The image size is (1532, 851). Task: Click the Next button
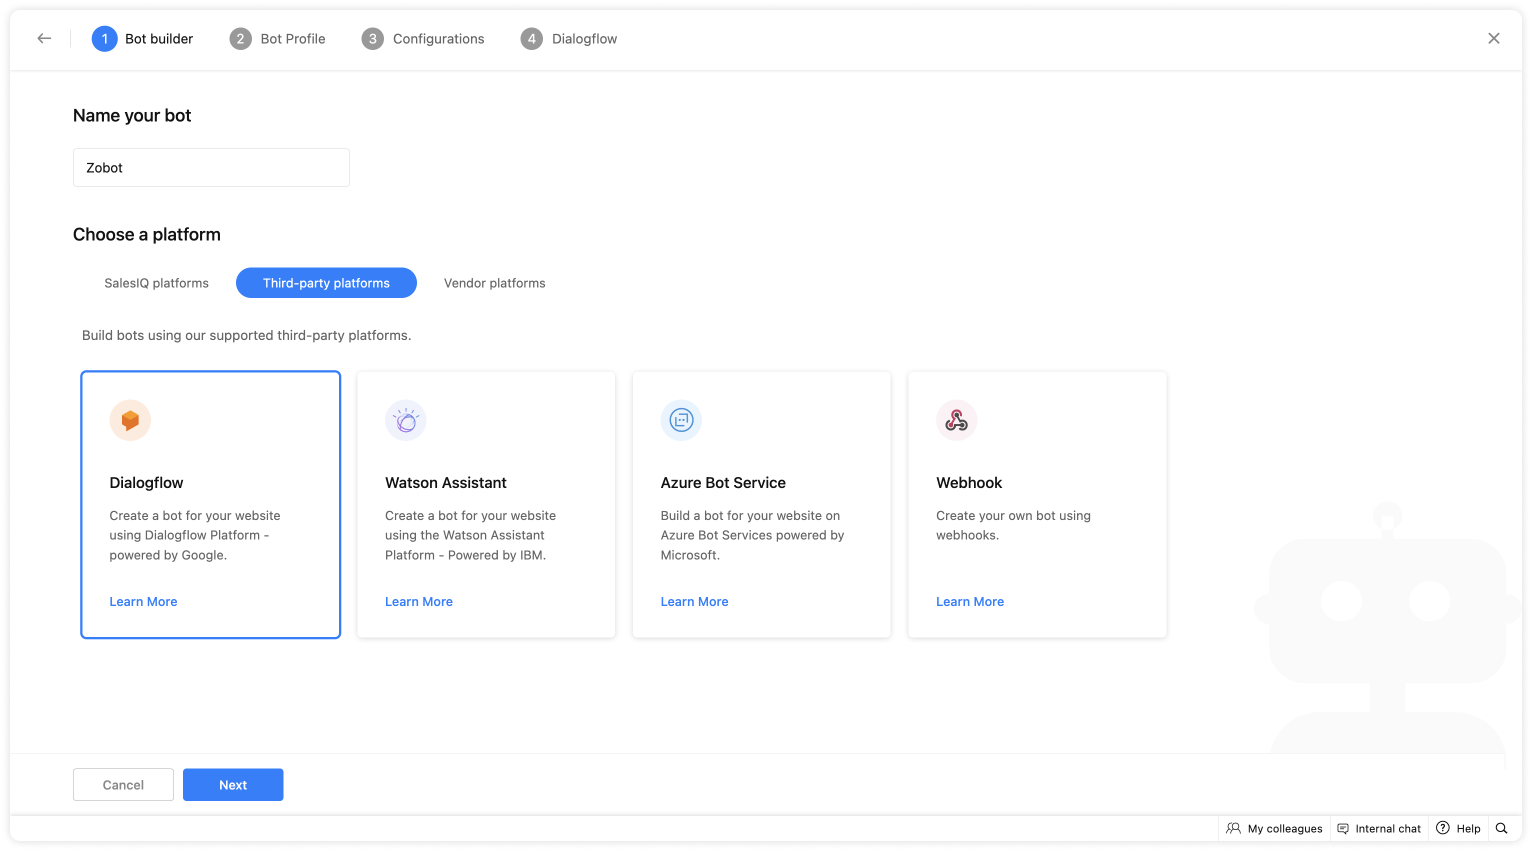click(x=233, y=785)
